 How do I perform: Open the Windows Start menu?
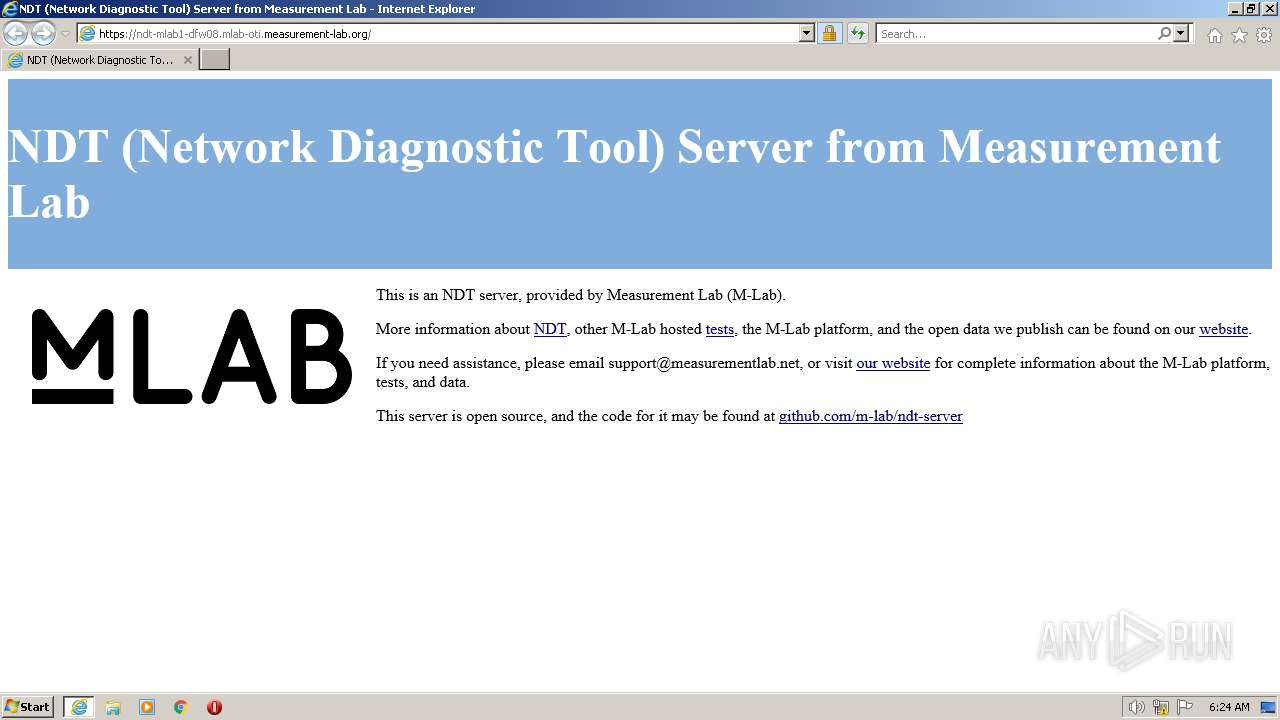point(28,707)
